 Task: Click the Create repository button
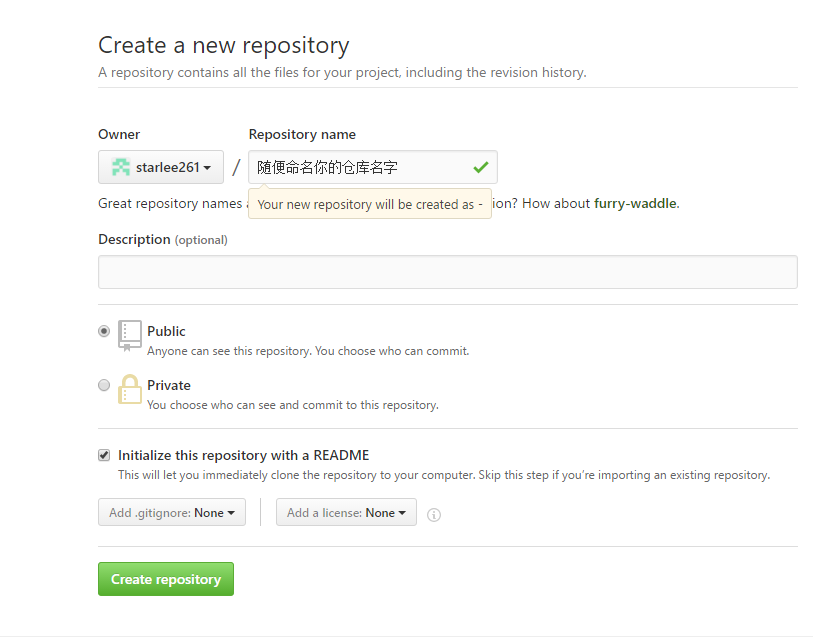point(166,579)
